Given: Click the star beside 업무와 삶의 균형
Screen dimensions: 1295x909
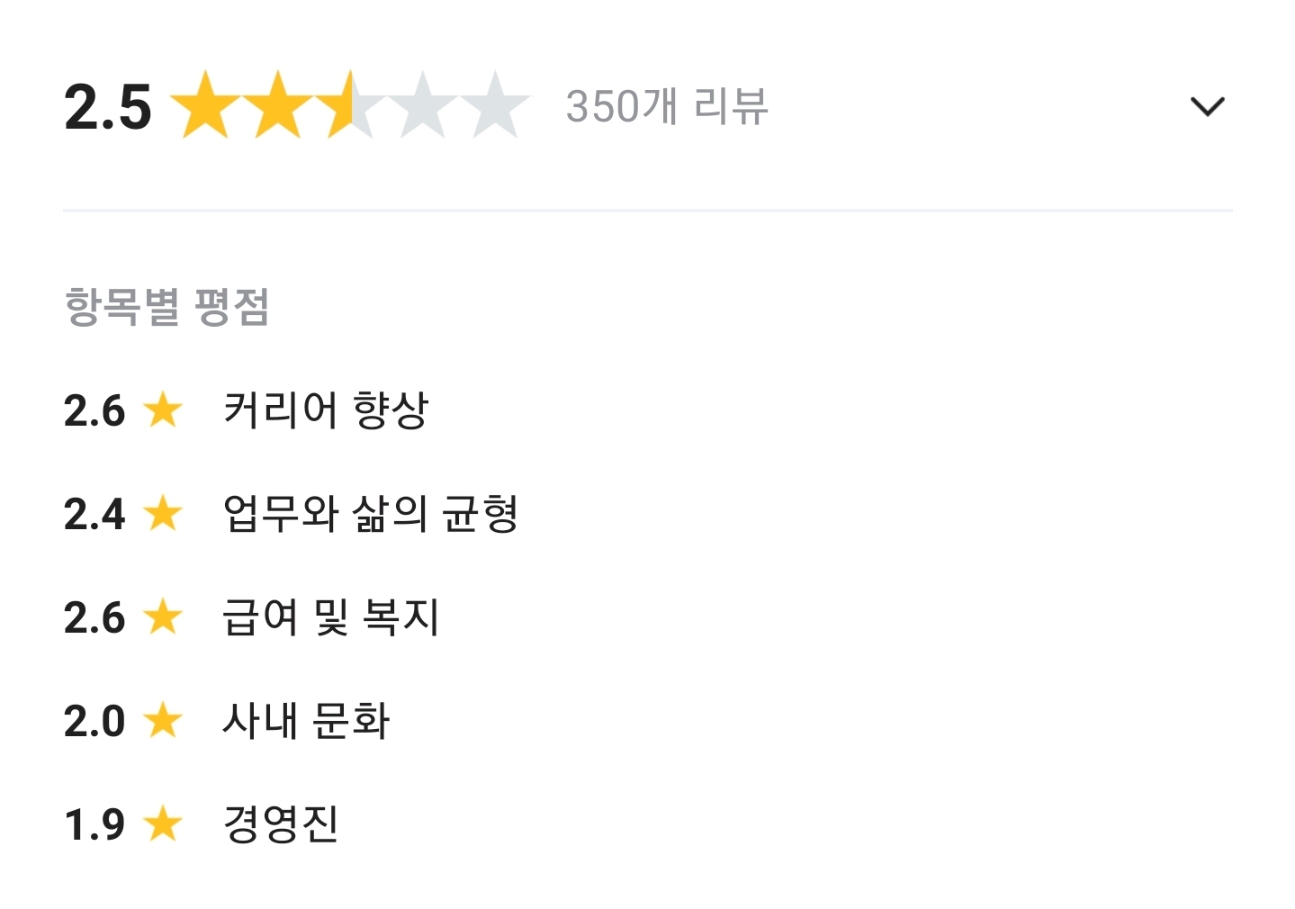Looking at the screenshot, I should [162, 514].
